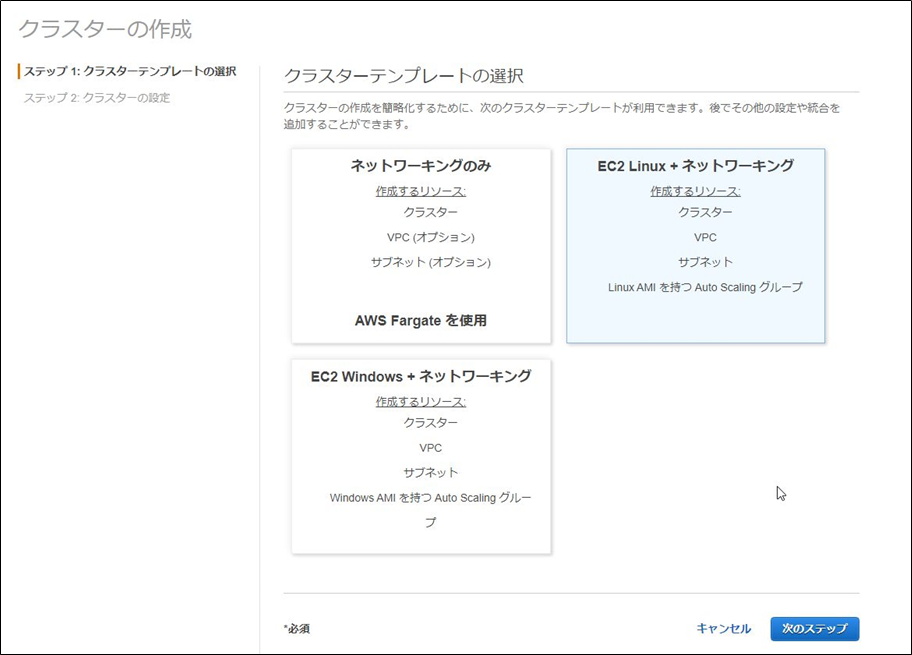Cancel cluster creation with キャンセル
912x655 pixels.
coord(724,629)
